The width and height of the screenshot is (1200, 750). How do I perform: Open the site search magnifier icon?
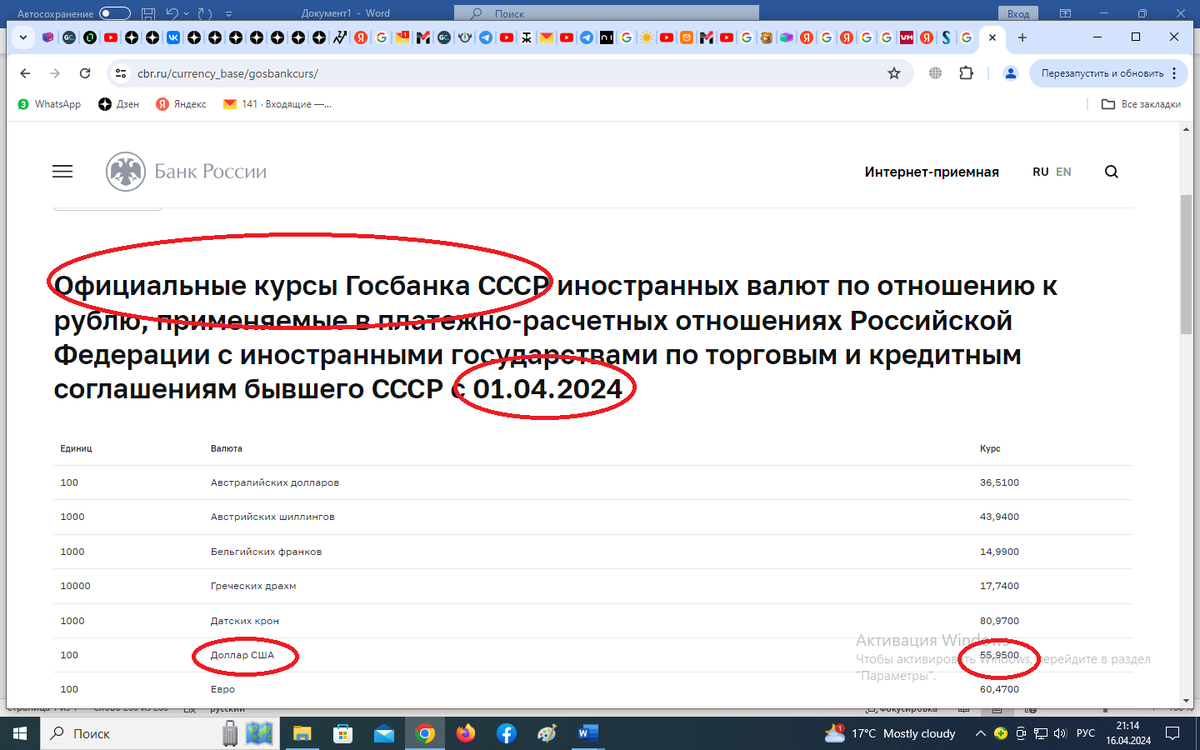[1112, 172]
